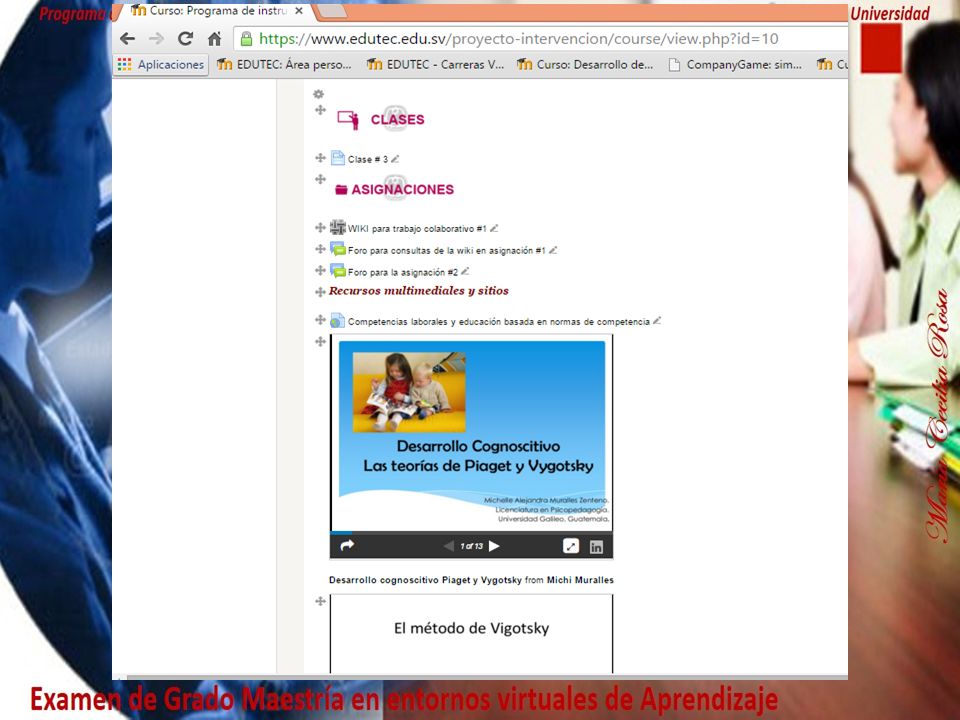This screenshot has width=960, height=720.
Task: Select the Curso: Programa de instru browser tab
Action: (210, 12)
